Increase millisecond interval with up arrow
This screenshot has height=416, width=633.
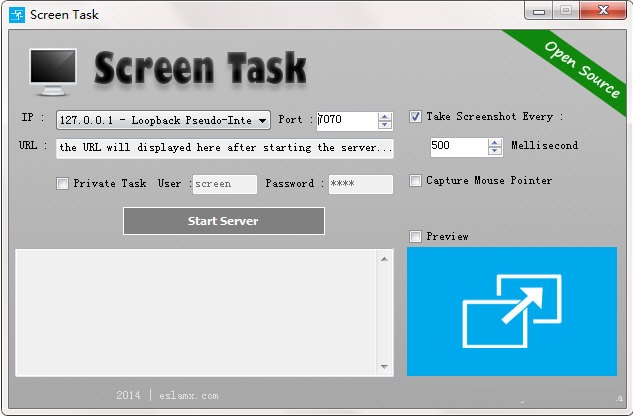click(495, 142)
